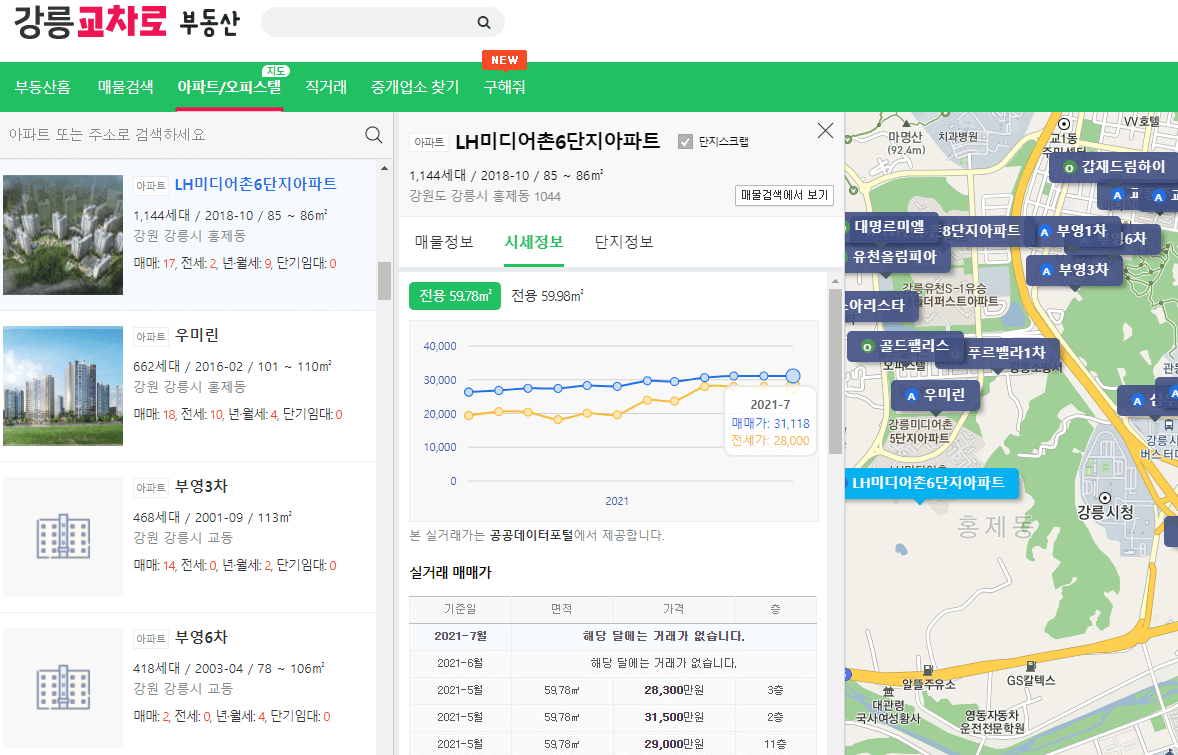Click the 알뜰주유소 fuel pump icon on the map
This screenshot has width=1178, height=755.
pos(927,671)
